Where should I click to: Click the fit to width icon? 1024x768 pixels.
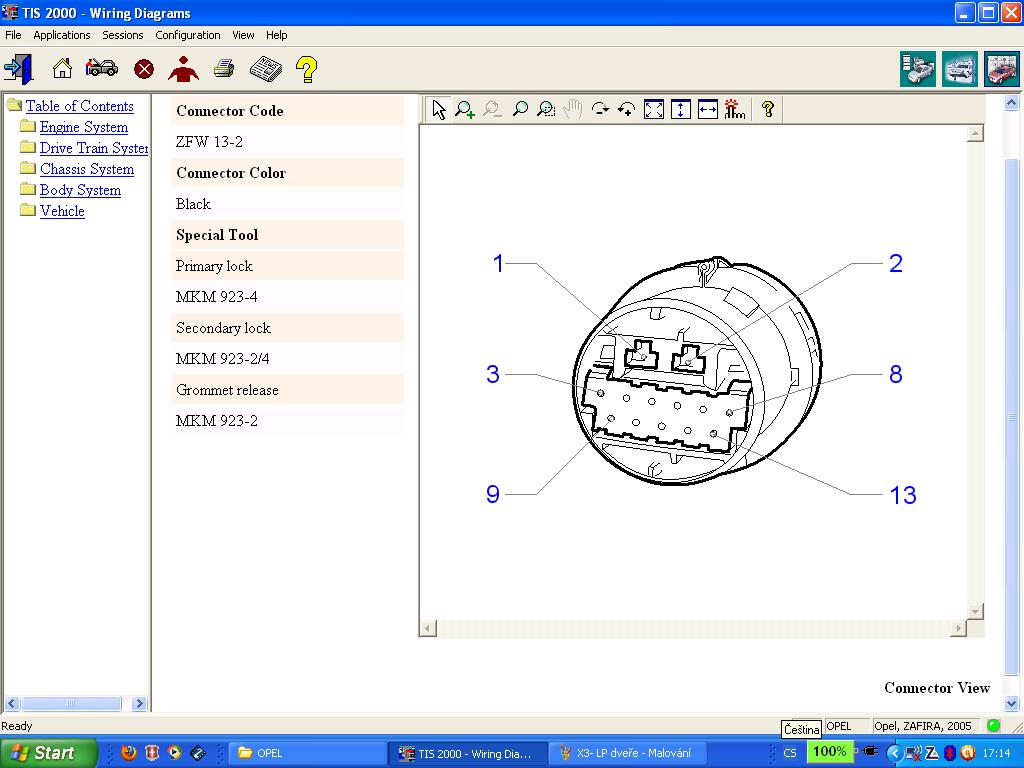point(708,110)
